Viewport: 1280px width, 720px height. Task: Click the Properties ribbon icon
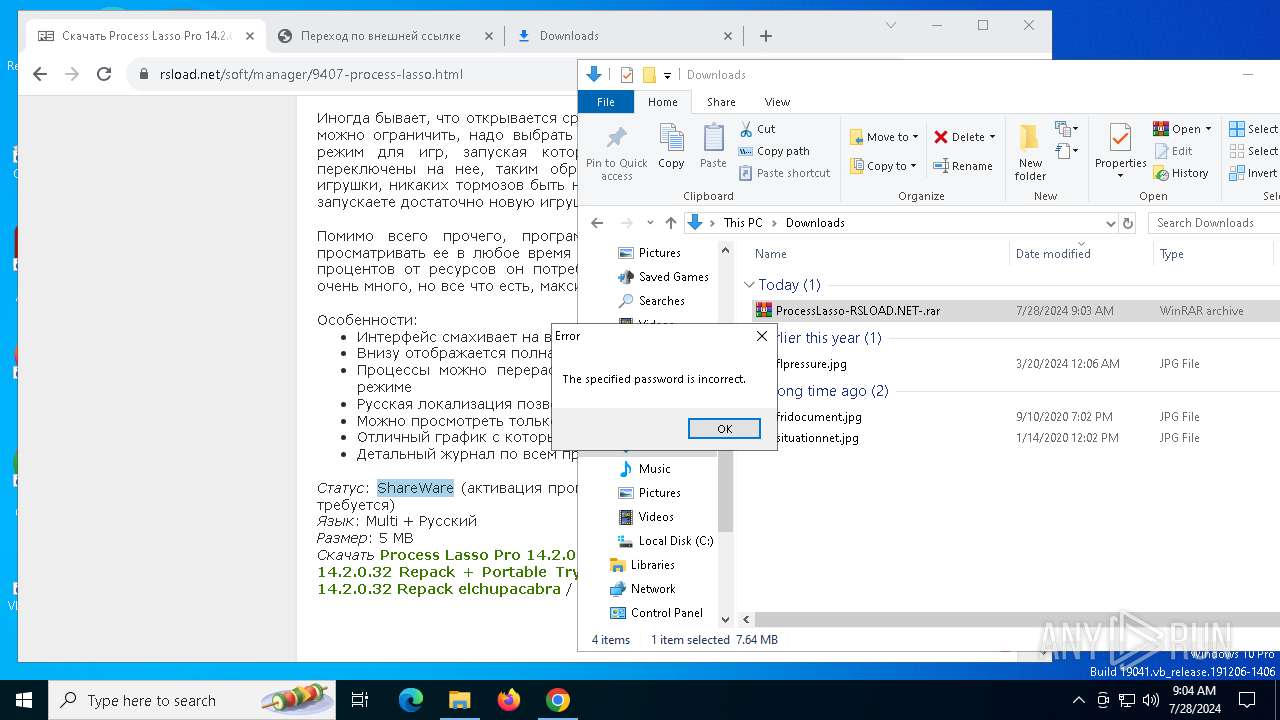tap(1120, 153)
